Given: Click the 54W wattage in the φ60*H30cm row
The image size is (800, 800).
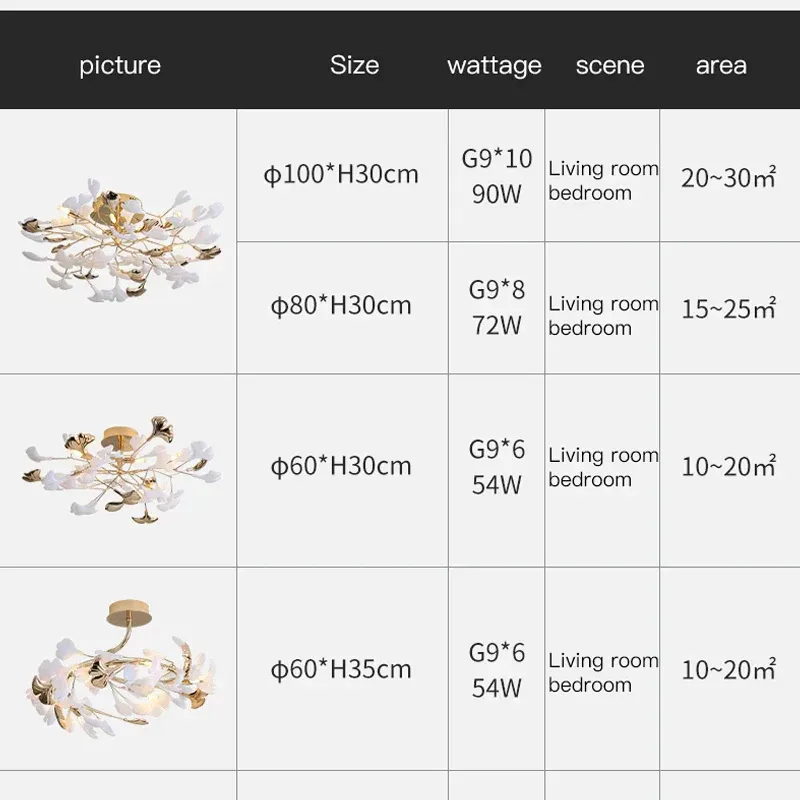Looking at the screenshot, I should (x=497, y=485).
